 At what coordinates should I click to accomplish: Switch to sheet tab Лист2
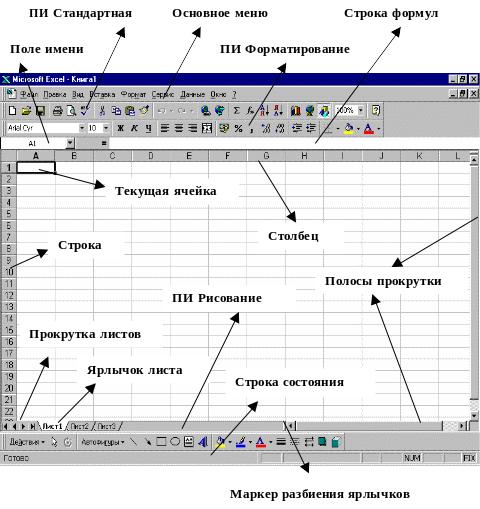point(79,426)
